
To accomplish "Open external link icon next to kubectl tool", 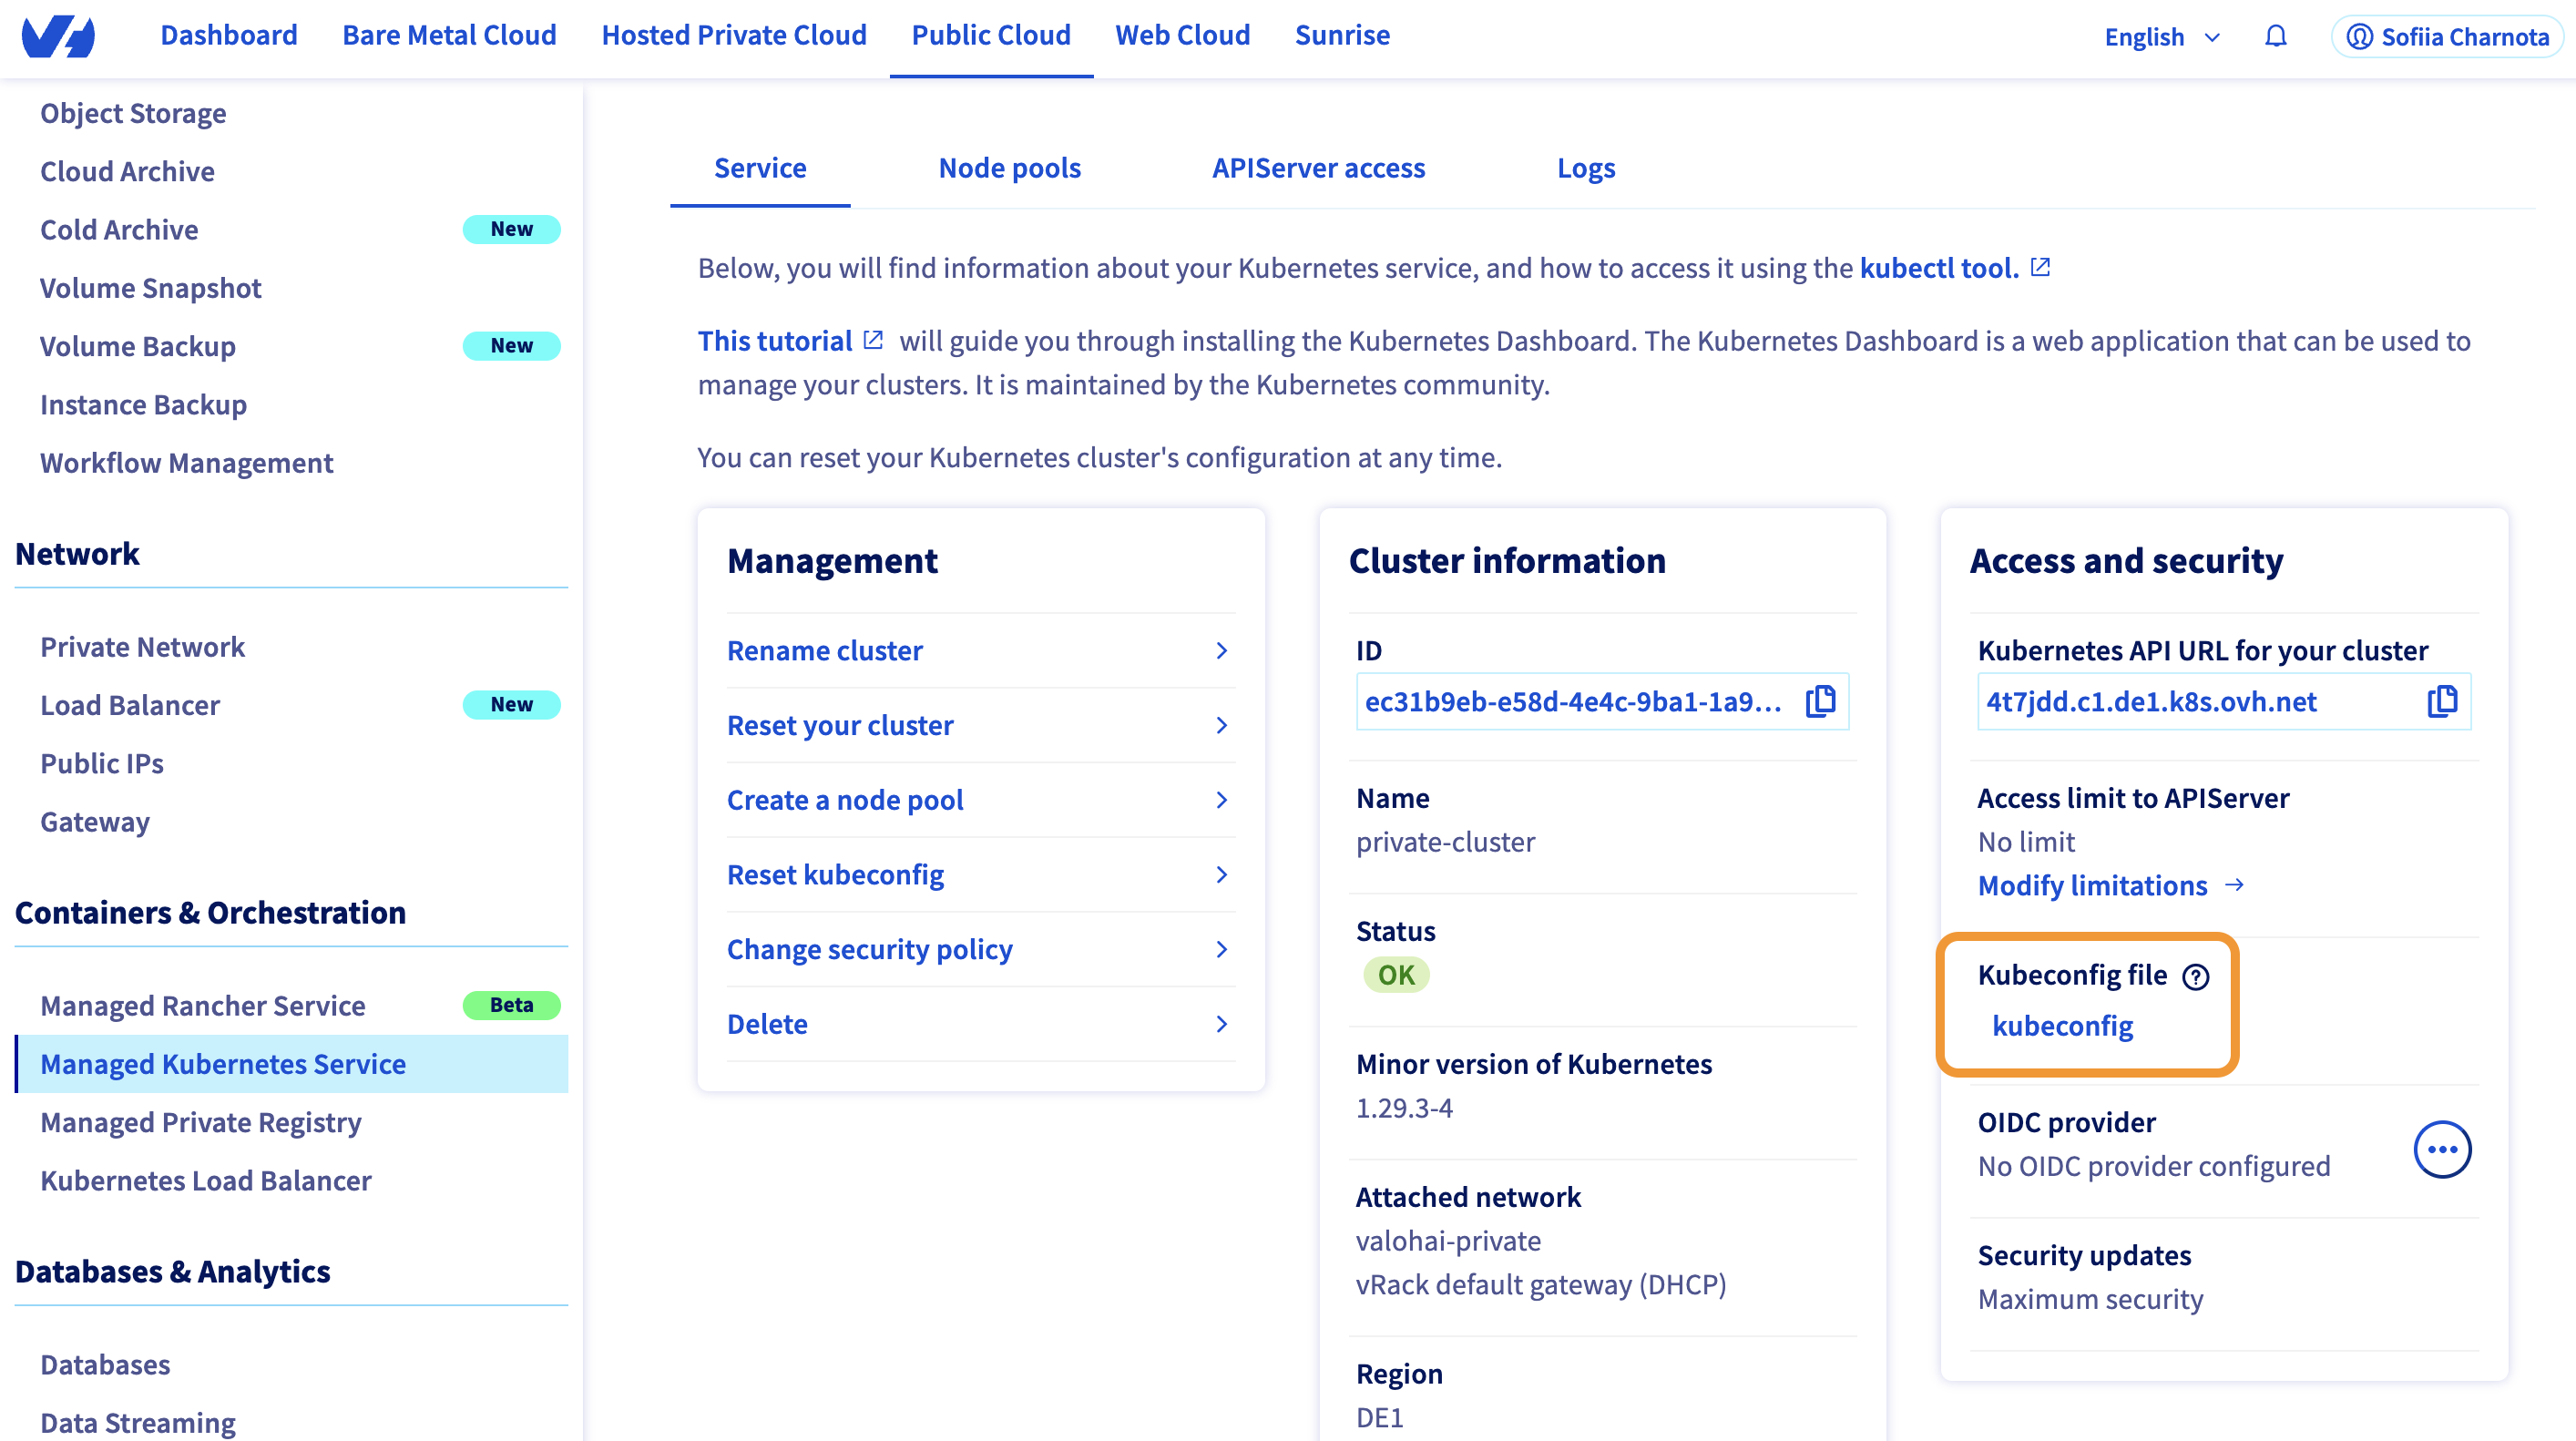I will coord(2040,268).
